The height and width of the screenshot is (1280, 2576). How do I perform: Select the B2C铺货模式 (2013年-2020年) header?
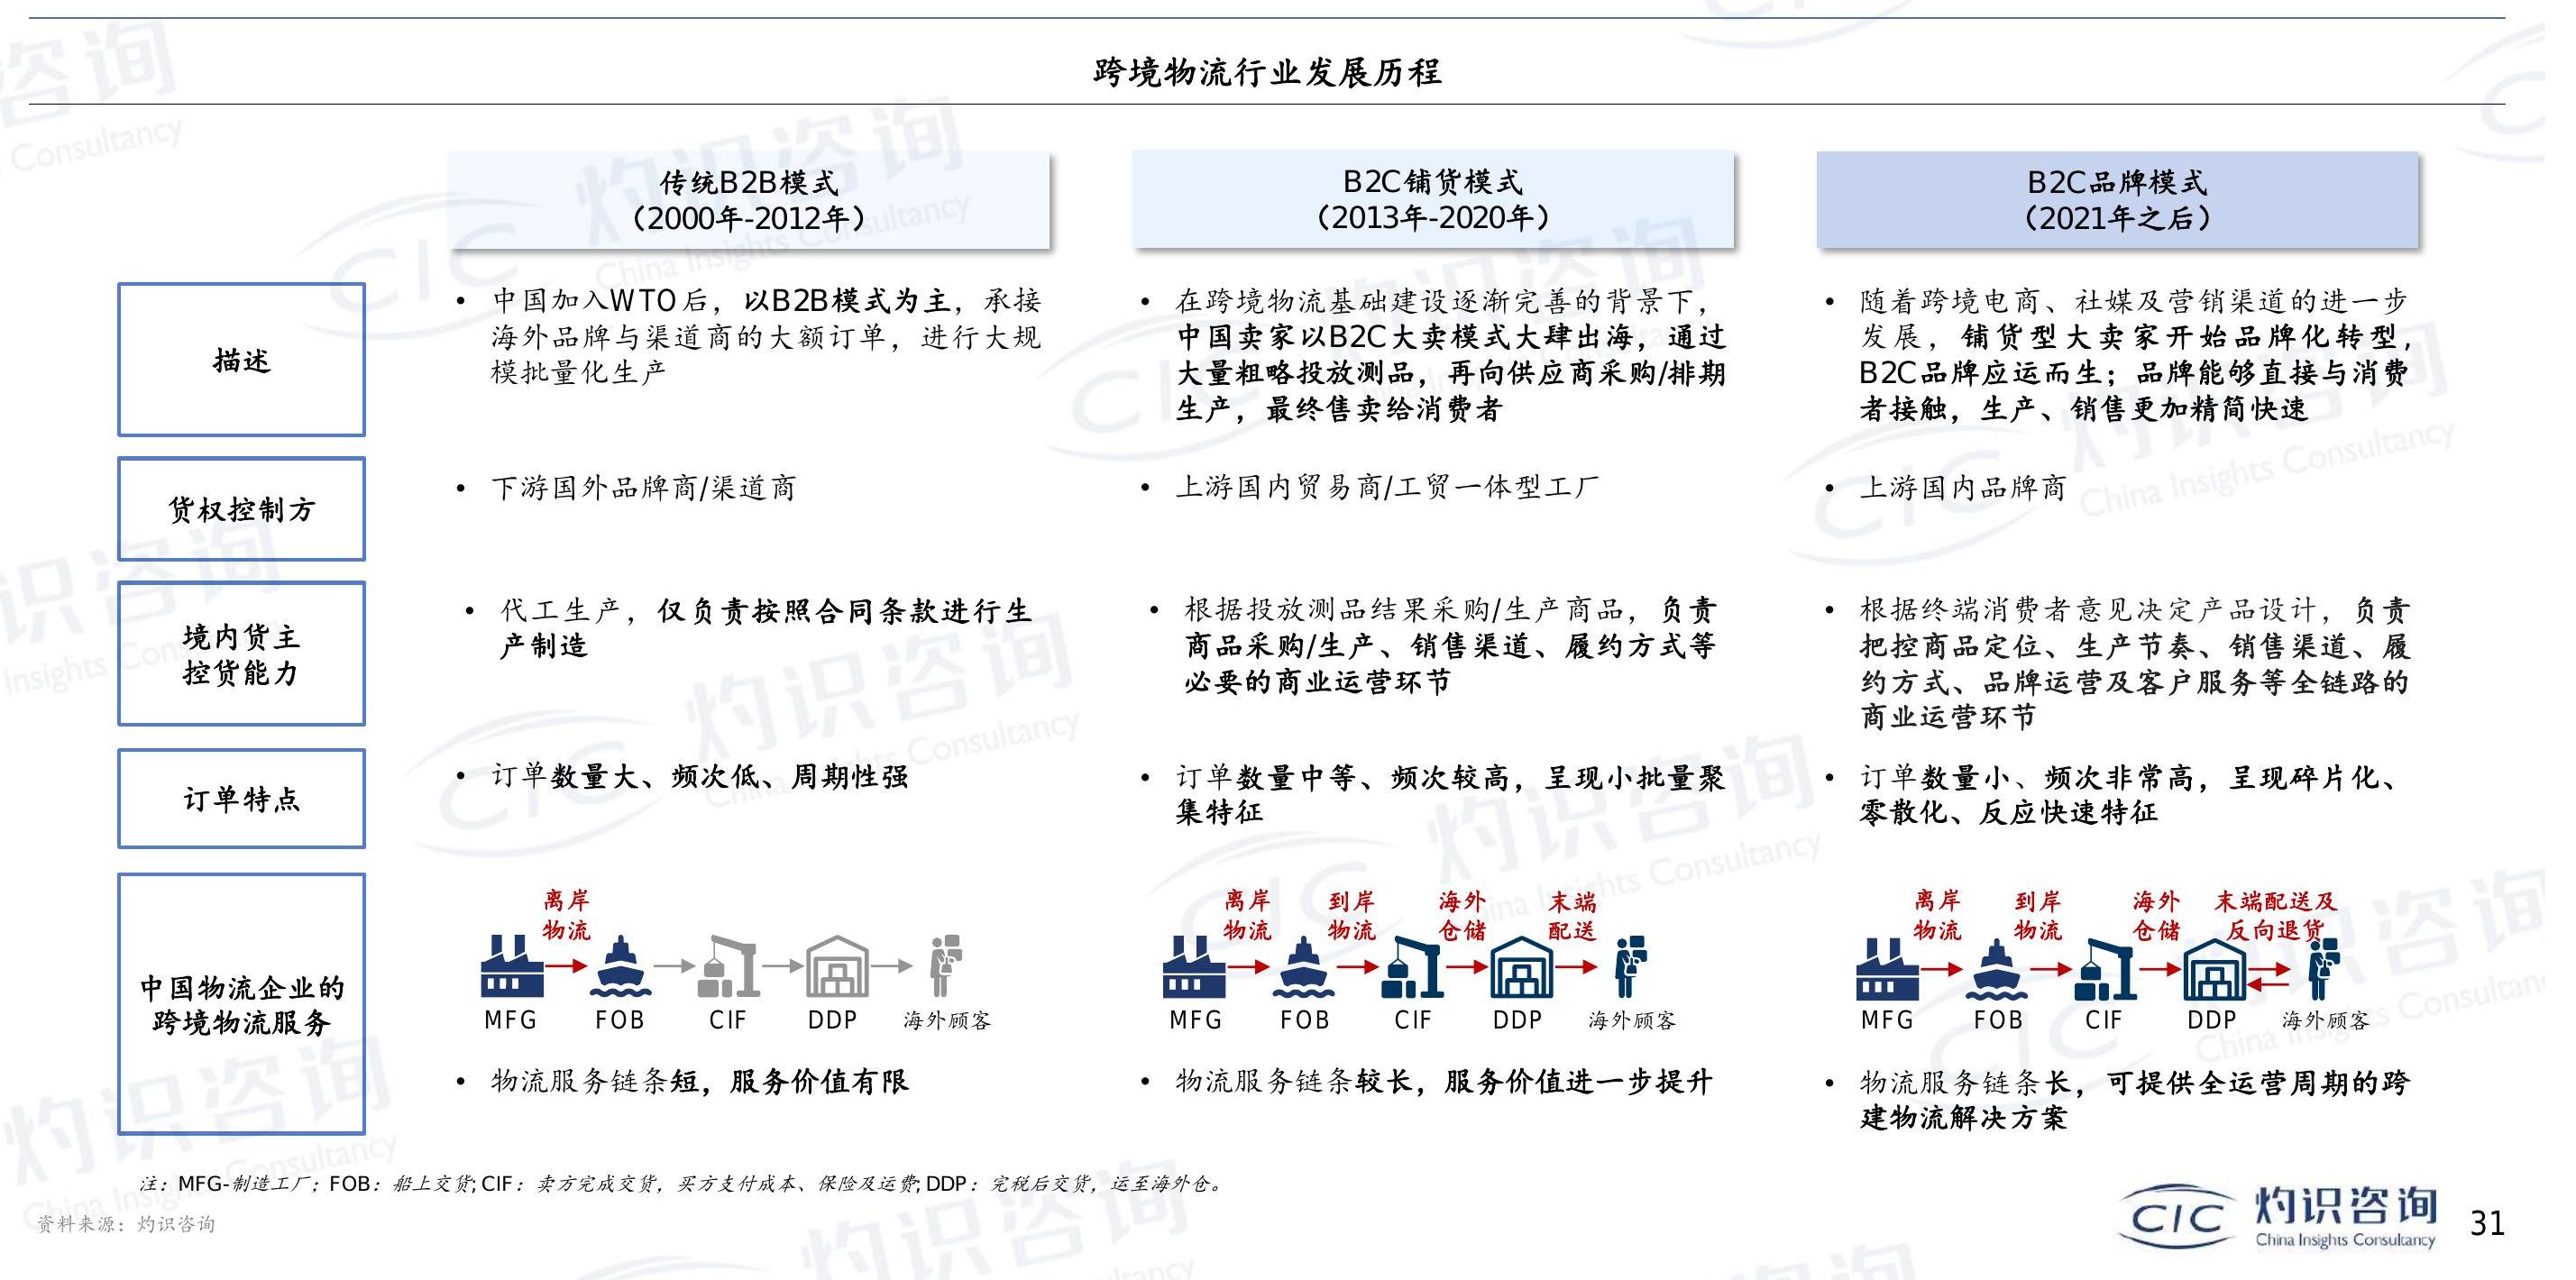coord(1432,200)
